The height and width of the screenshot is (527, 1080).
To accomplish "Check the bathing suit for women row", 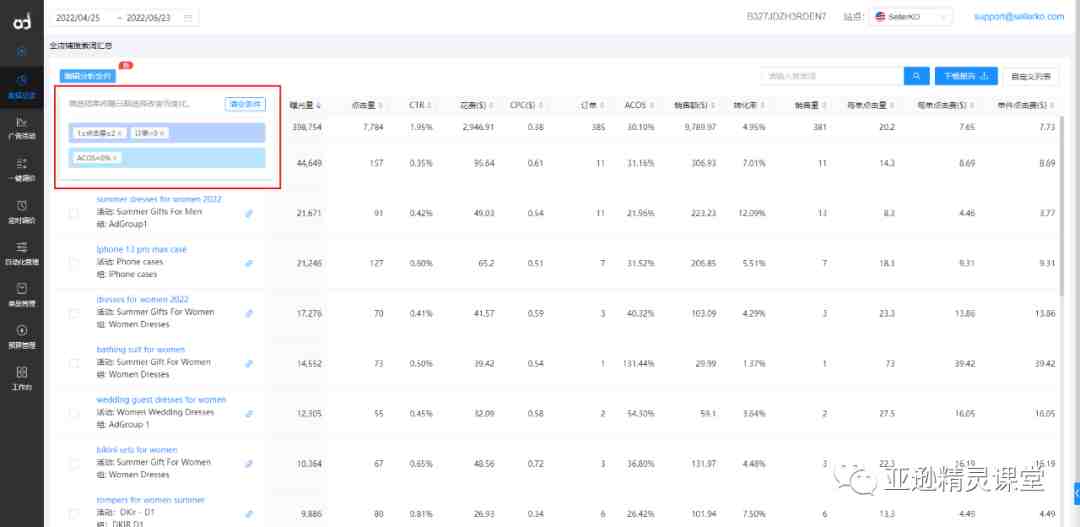I will (74, 364).
